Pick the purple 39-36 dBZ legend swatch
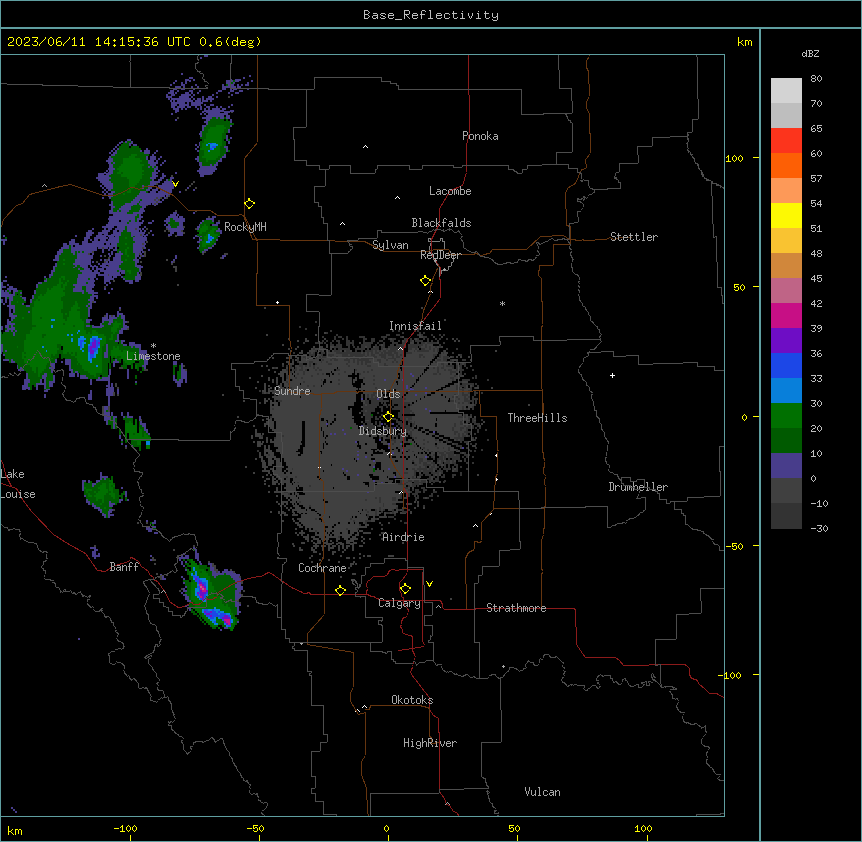 tap(786, 340)
